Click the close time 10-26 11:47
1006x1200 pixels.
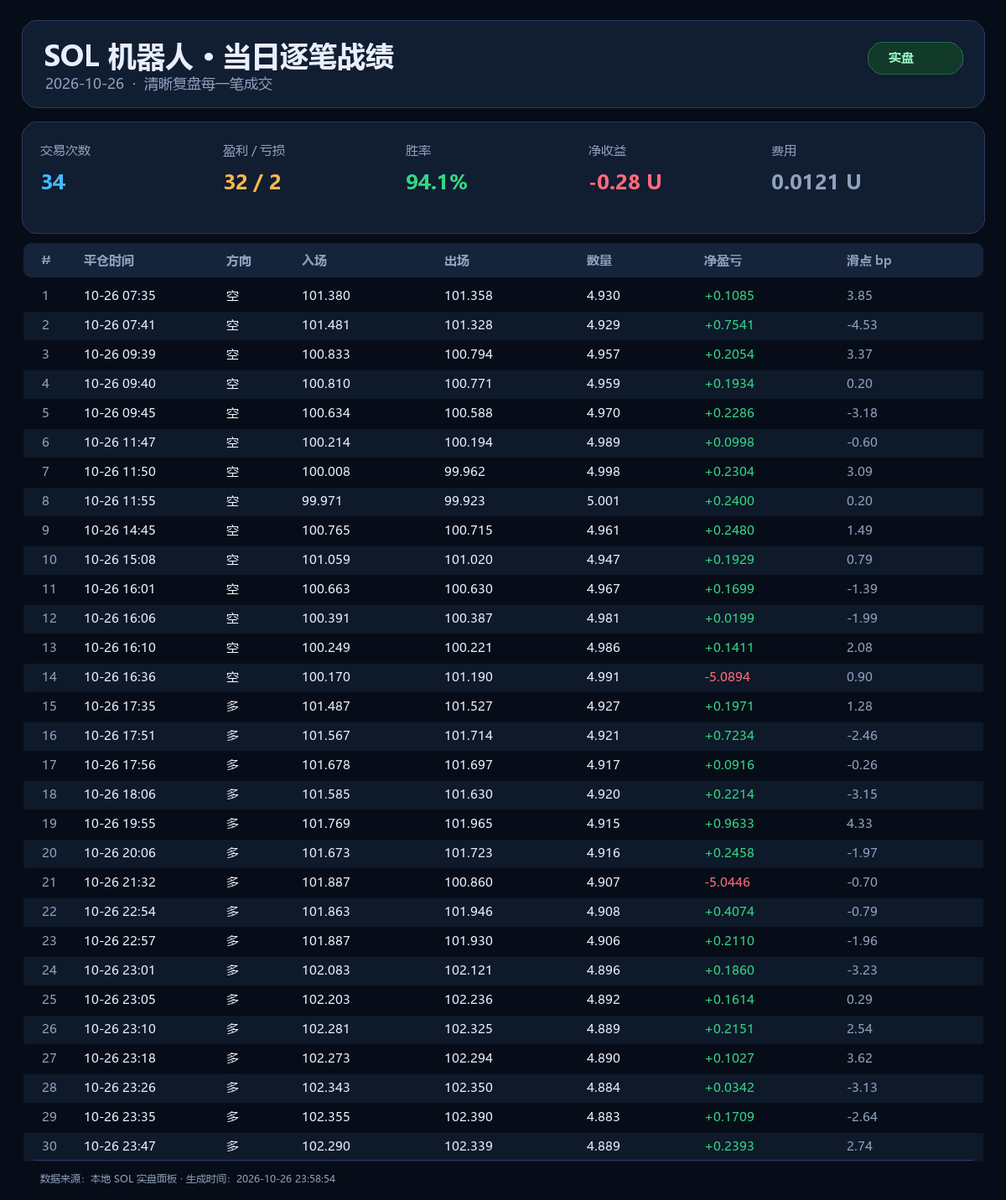point(120,442)
